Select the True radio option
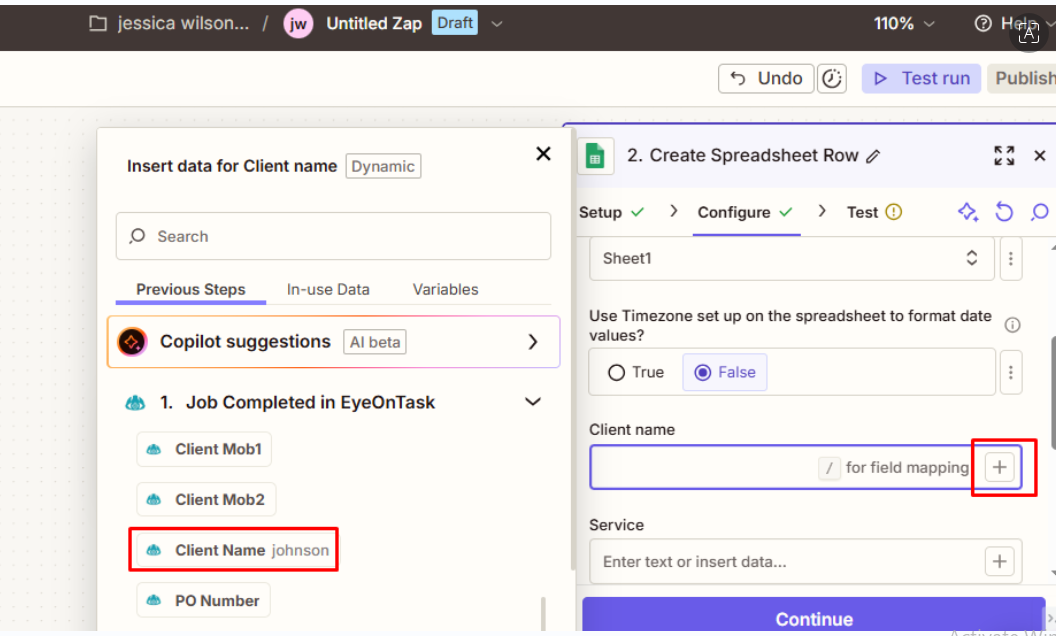This screenshot has height=636, width=1056. (618, 372)
